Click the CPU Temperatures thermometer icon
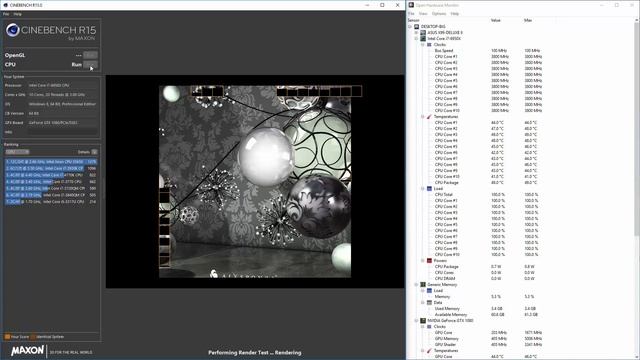Image resolution: width=640 pixels, height=360 pixels. (429, 116)
